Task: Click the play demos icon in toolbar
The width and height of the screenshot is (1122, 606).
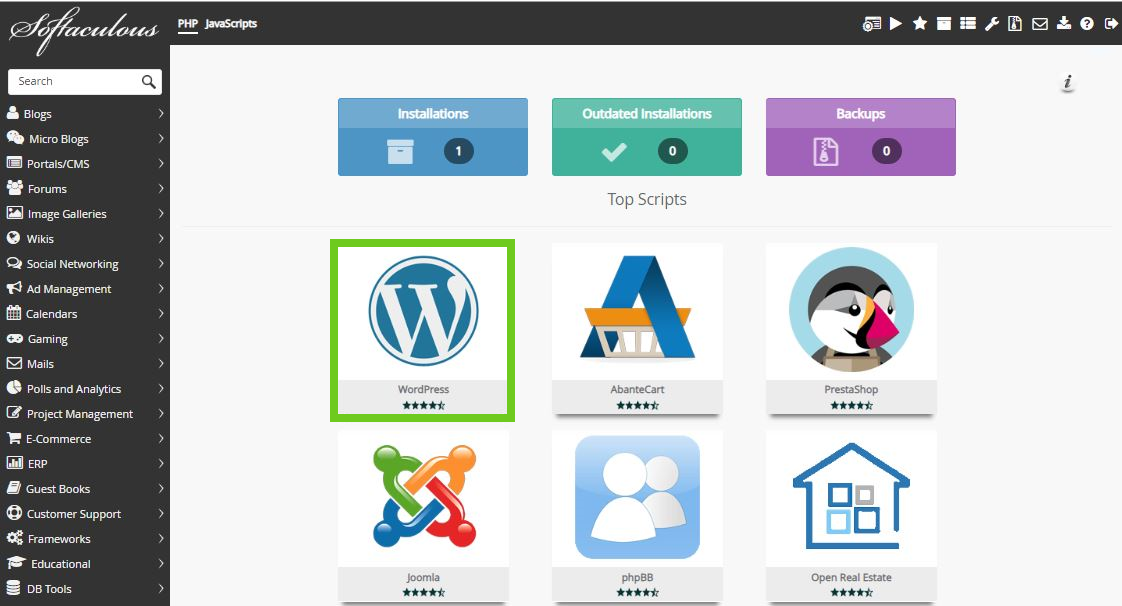Action: (x=896, y=24)
